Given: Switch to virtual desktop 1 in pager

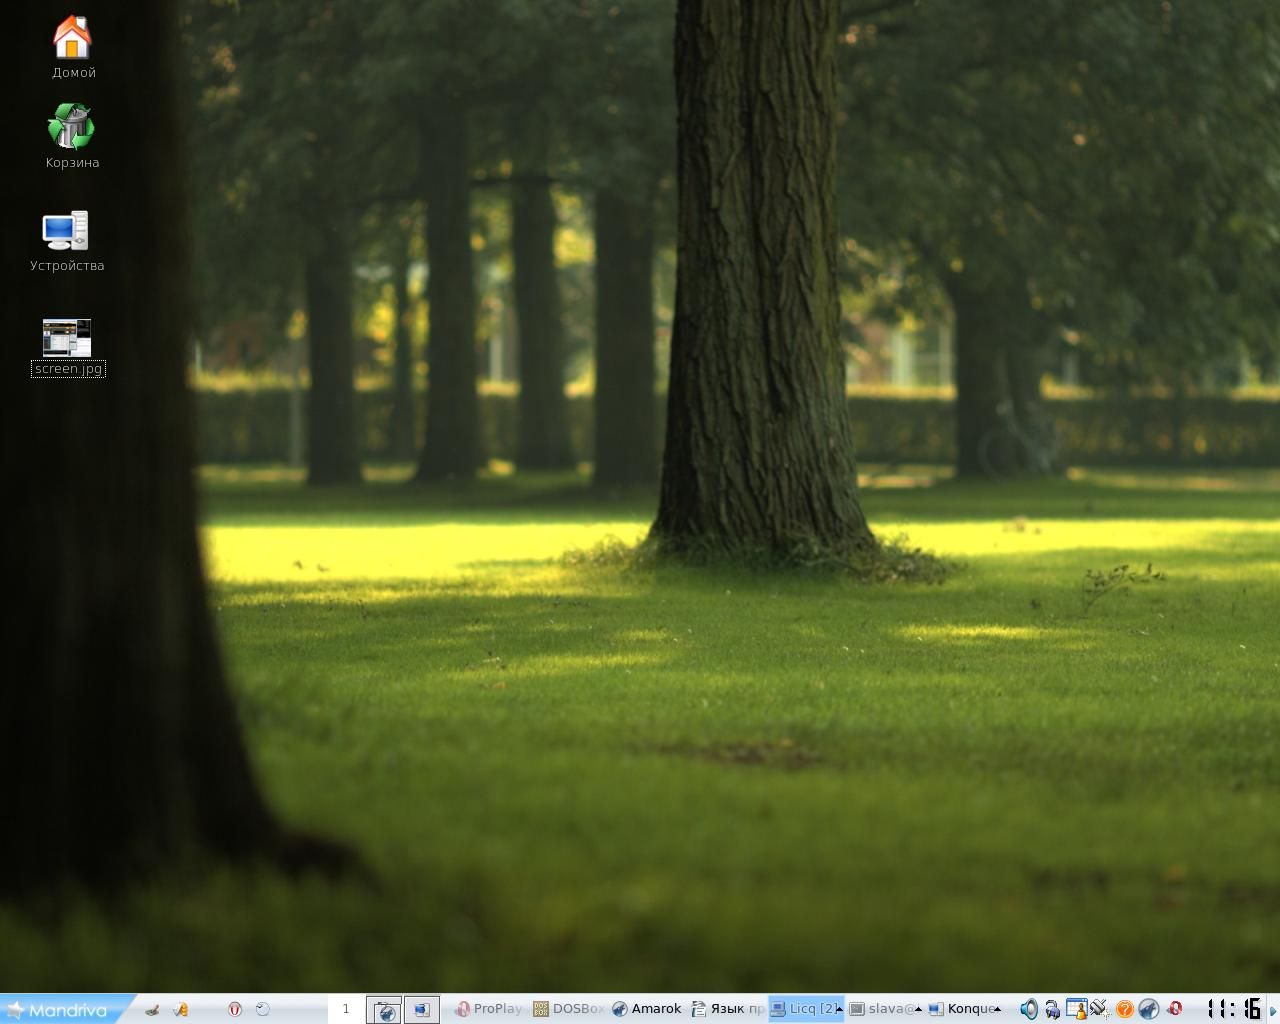Looking at the screenshot, I should point(346,1009).
